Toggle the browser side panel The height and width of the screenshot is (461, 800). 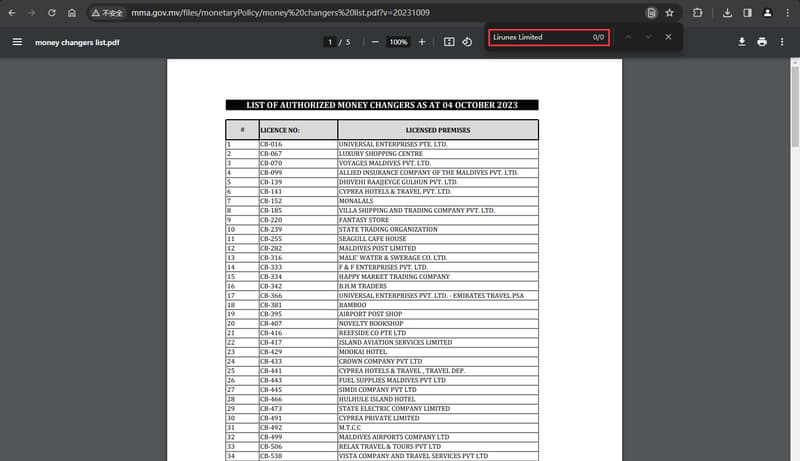click(x=747, y=13)
